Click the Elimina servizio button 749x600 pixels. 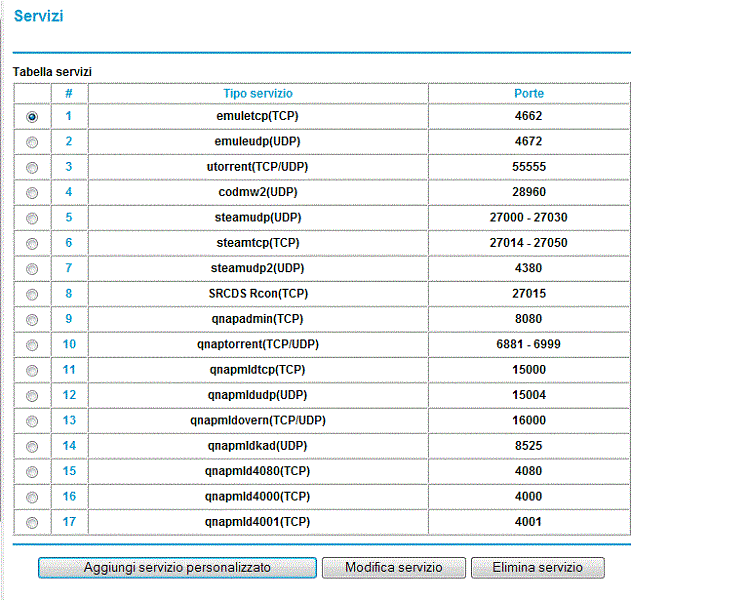[x=537, y=567]
